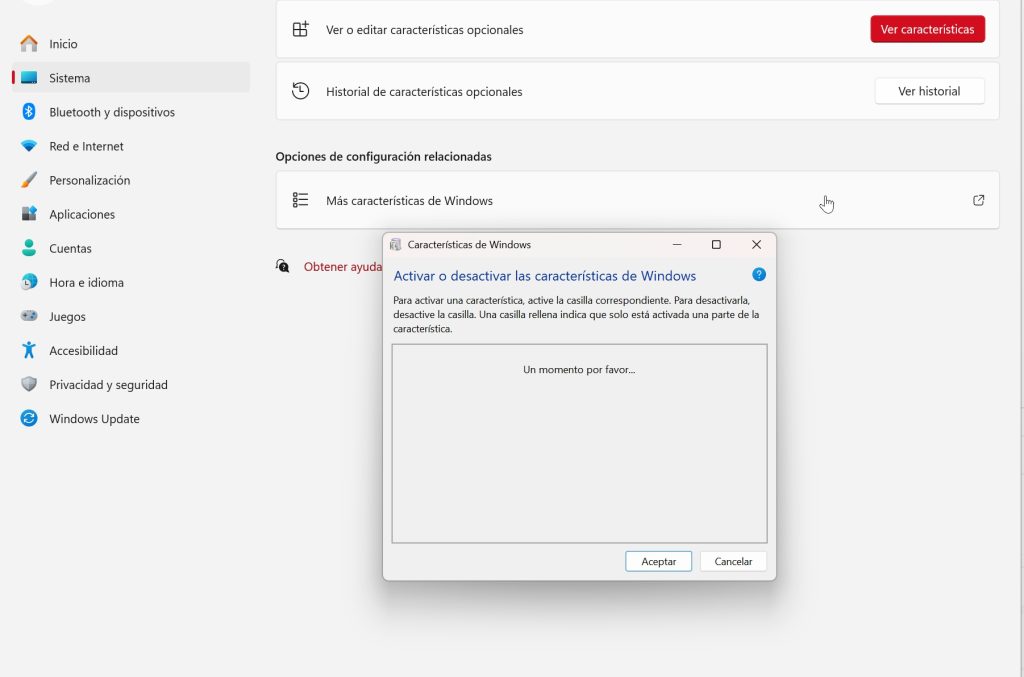Viewport: 1024px width, 677px height.
Task: Select Sistema in the sidebar
Action: [x=131, y=78]
